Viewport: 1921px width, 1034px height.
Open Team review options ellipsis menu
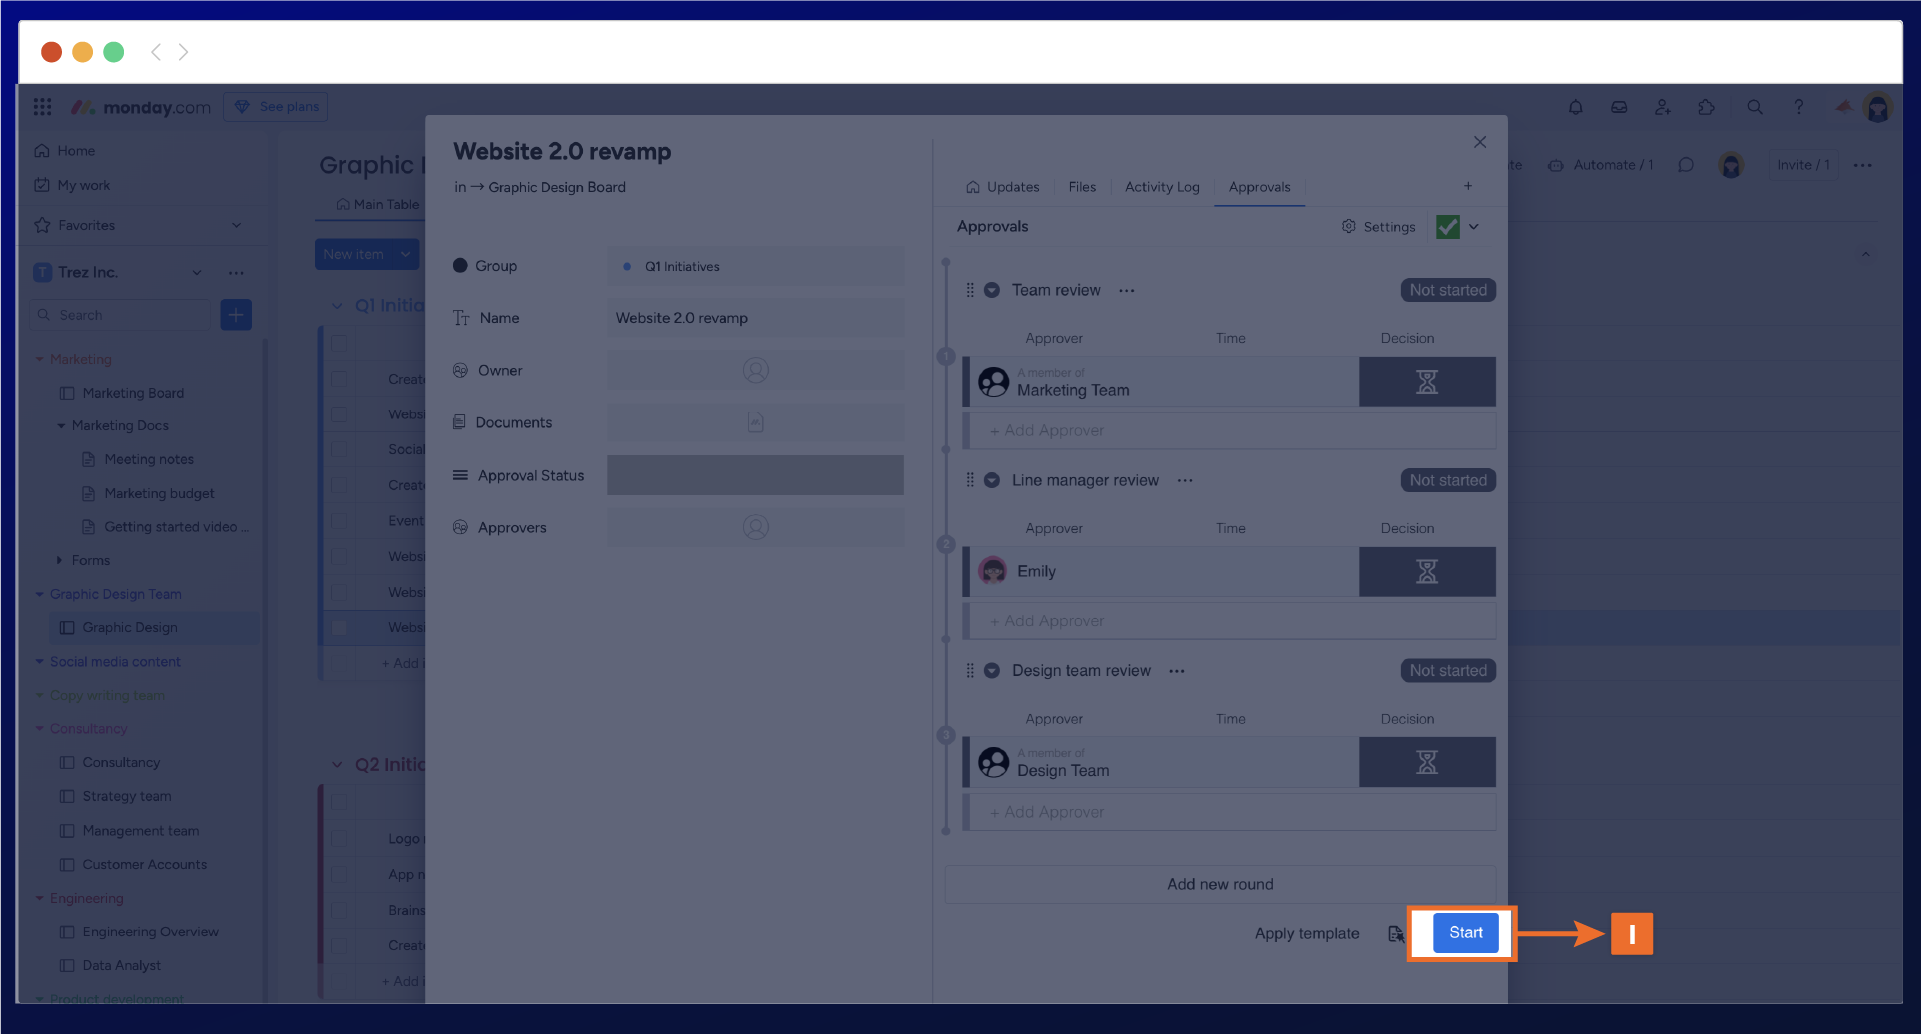click(1127, 291)
